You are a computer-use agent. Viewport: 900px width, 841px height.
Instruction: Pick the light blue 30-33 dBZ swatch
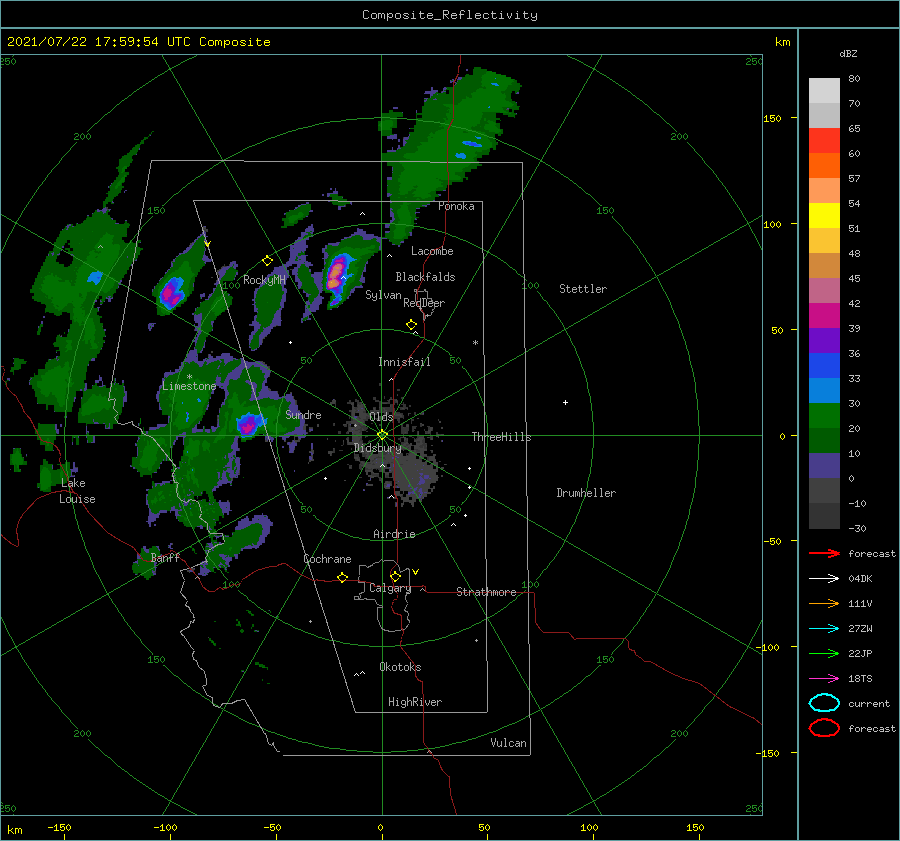[x=824, y=391]
